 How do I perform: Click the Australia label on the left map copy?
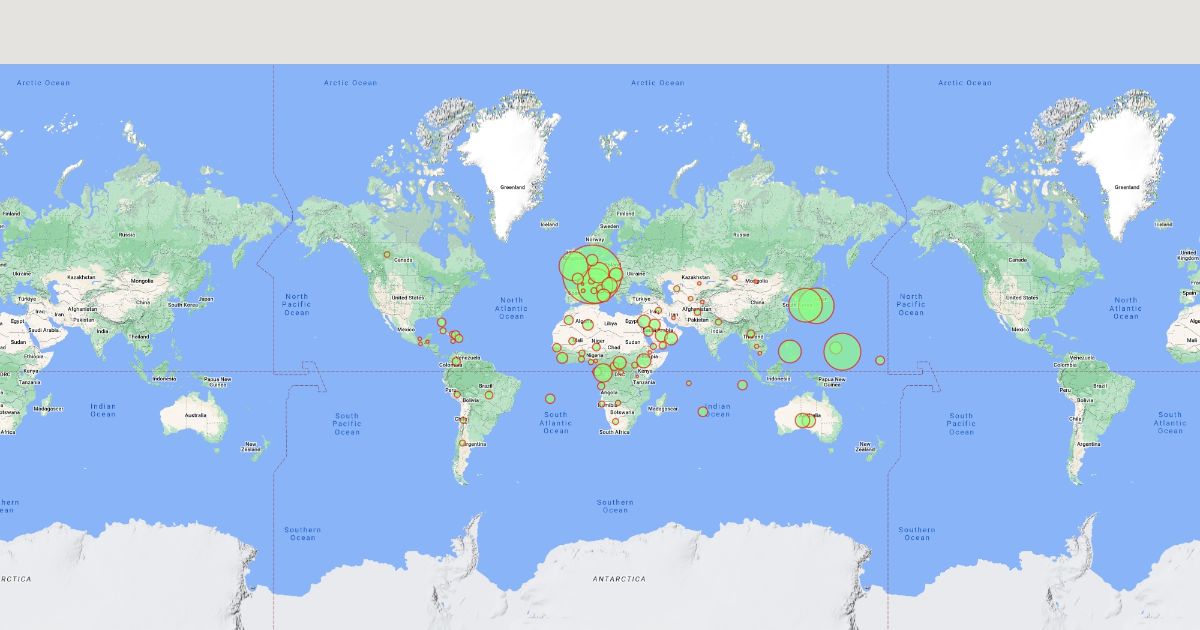pyautogui.click(x=195, y=415)
